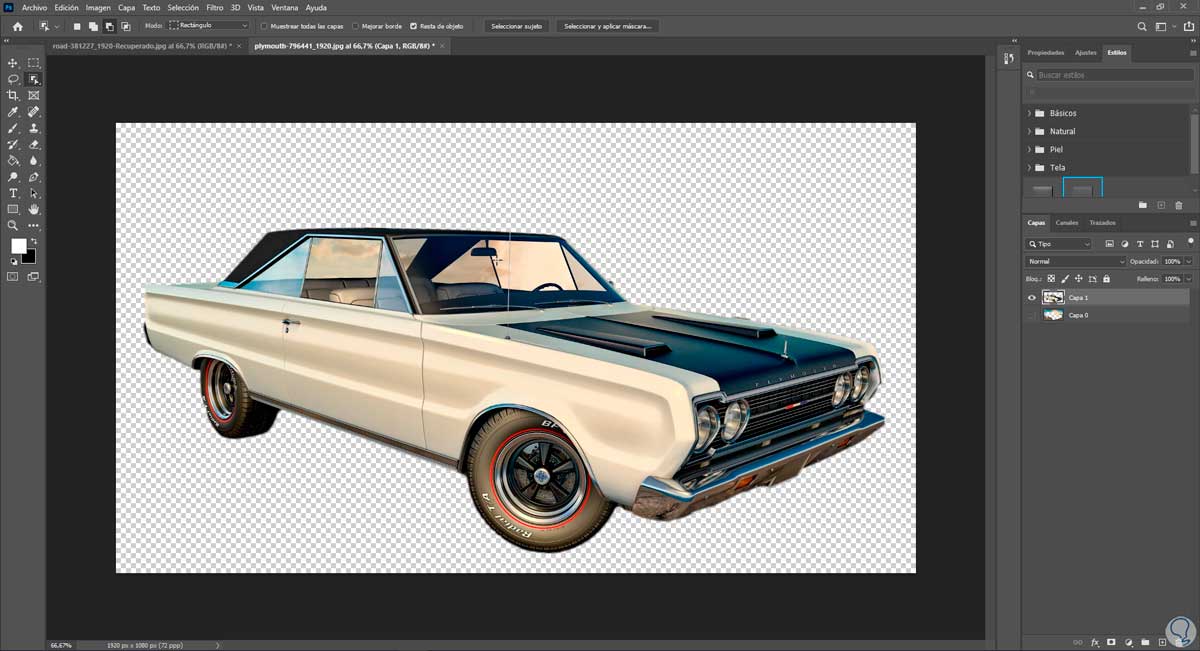The height and width of the screenshot is (651, 1200).
Task: Activate the Zoom tool in toolbar
Action: point(13,226)
